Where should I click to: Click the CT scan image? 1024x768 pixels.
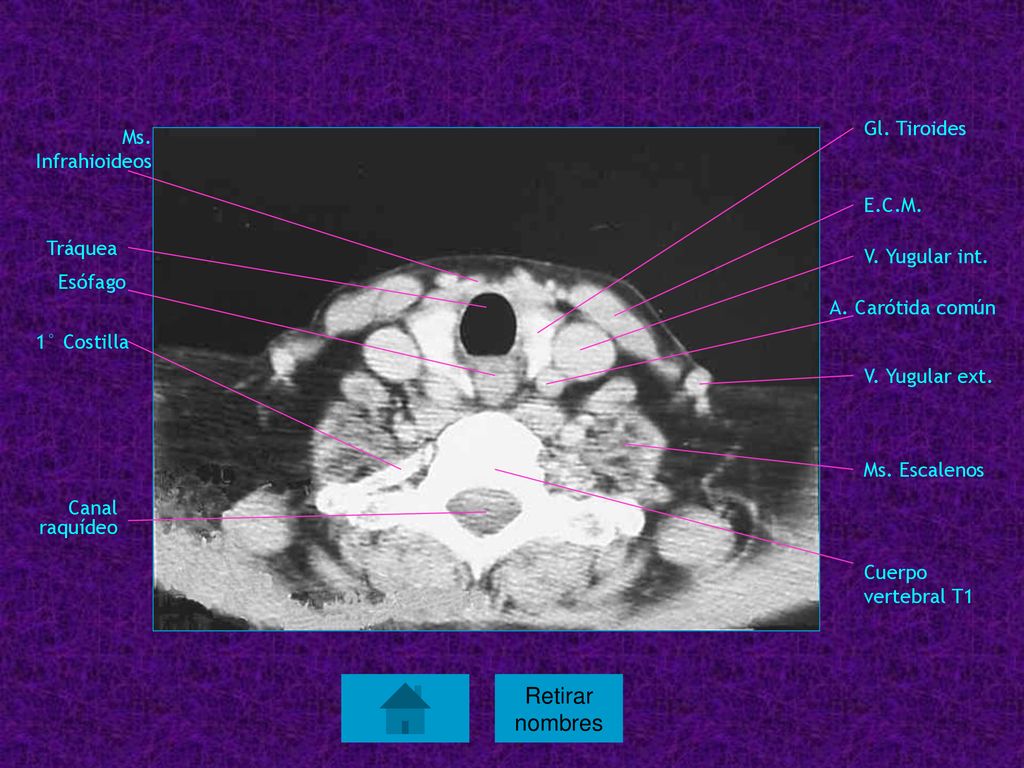pos(487,379)
